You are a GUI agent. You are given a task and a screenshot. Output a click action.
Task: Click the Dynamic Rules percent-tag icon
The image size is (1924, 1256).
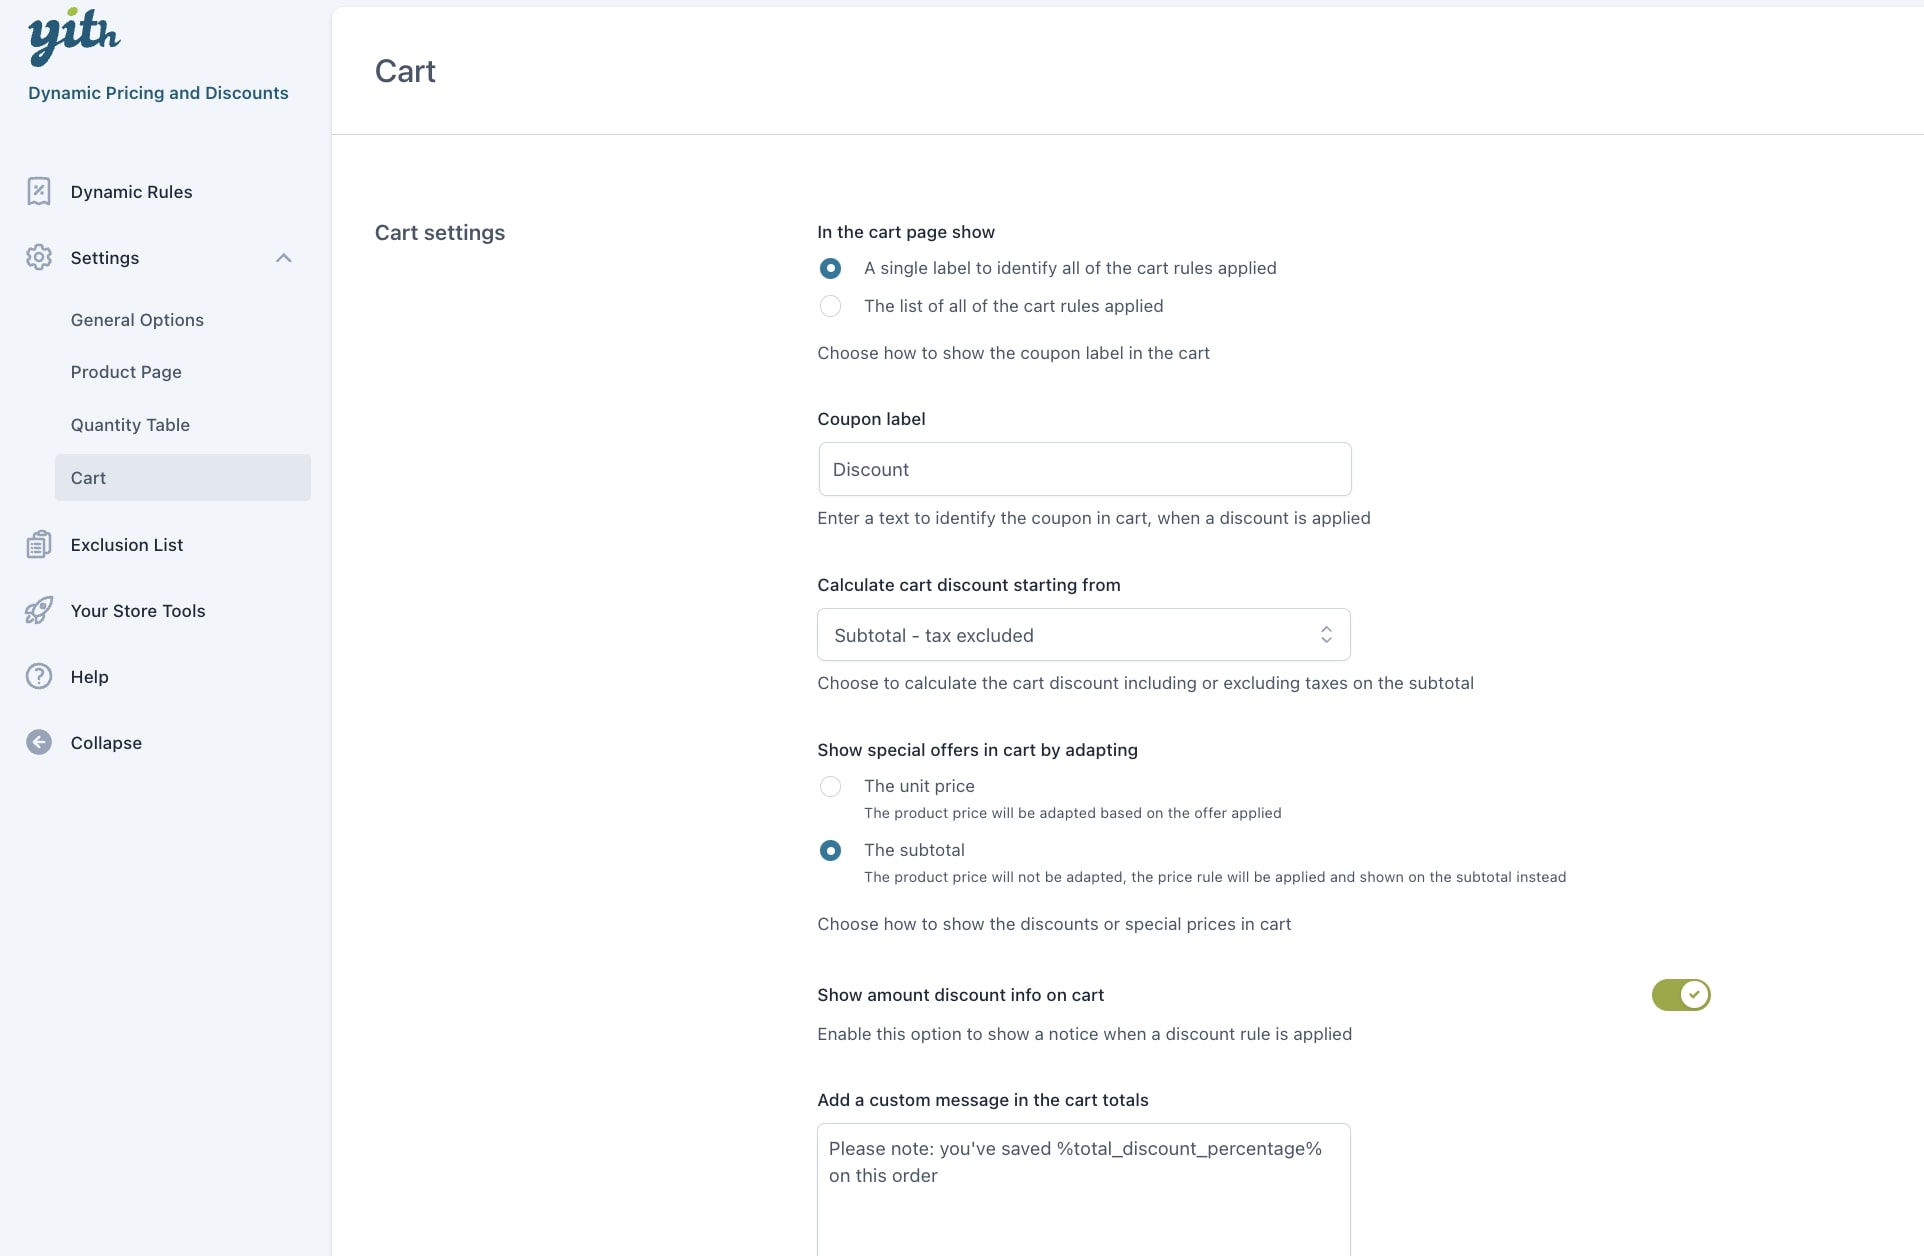click(x=39, y=191)
